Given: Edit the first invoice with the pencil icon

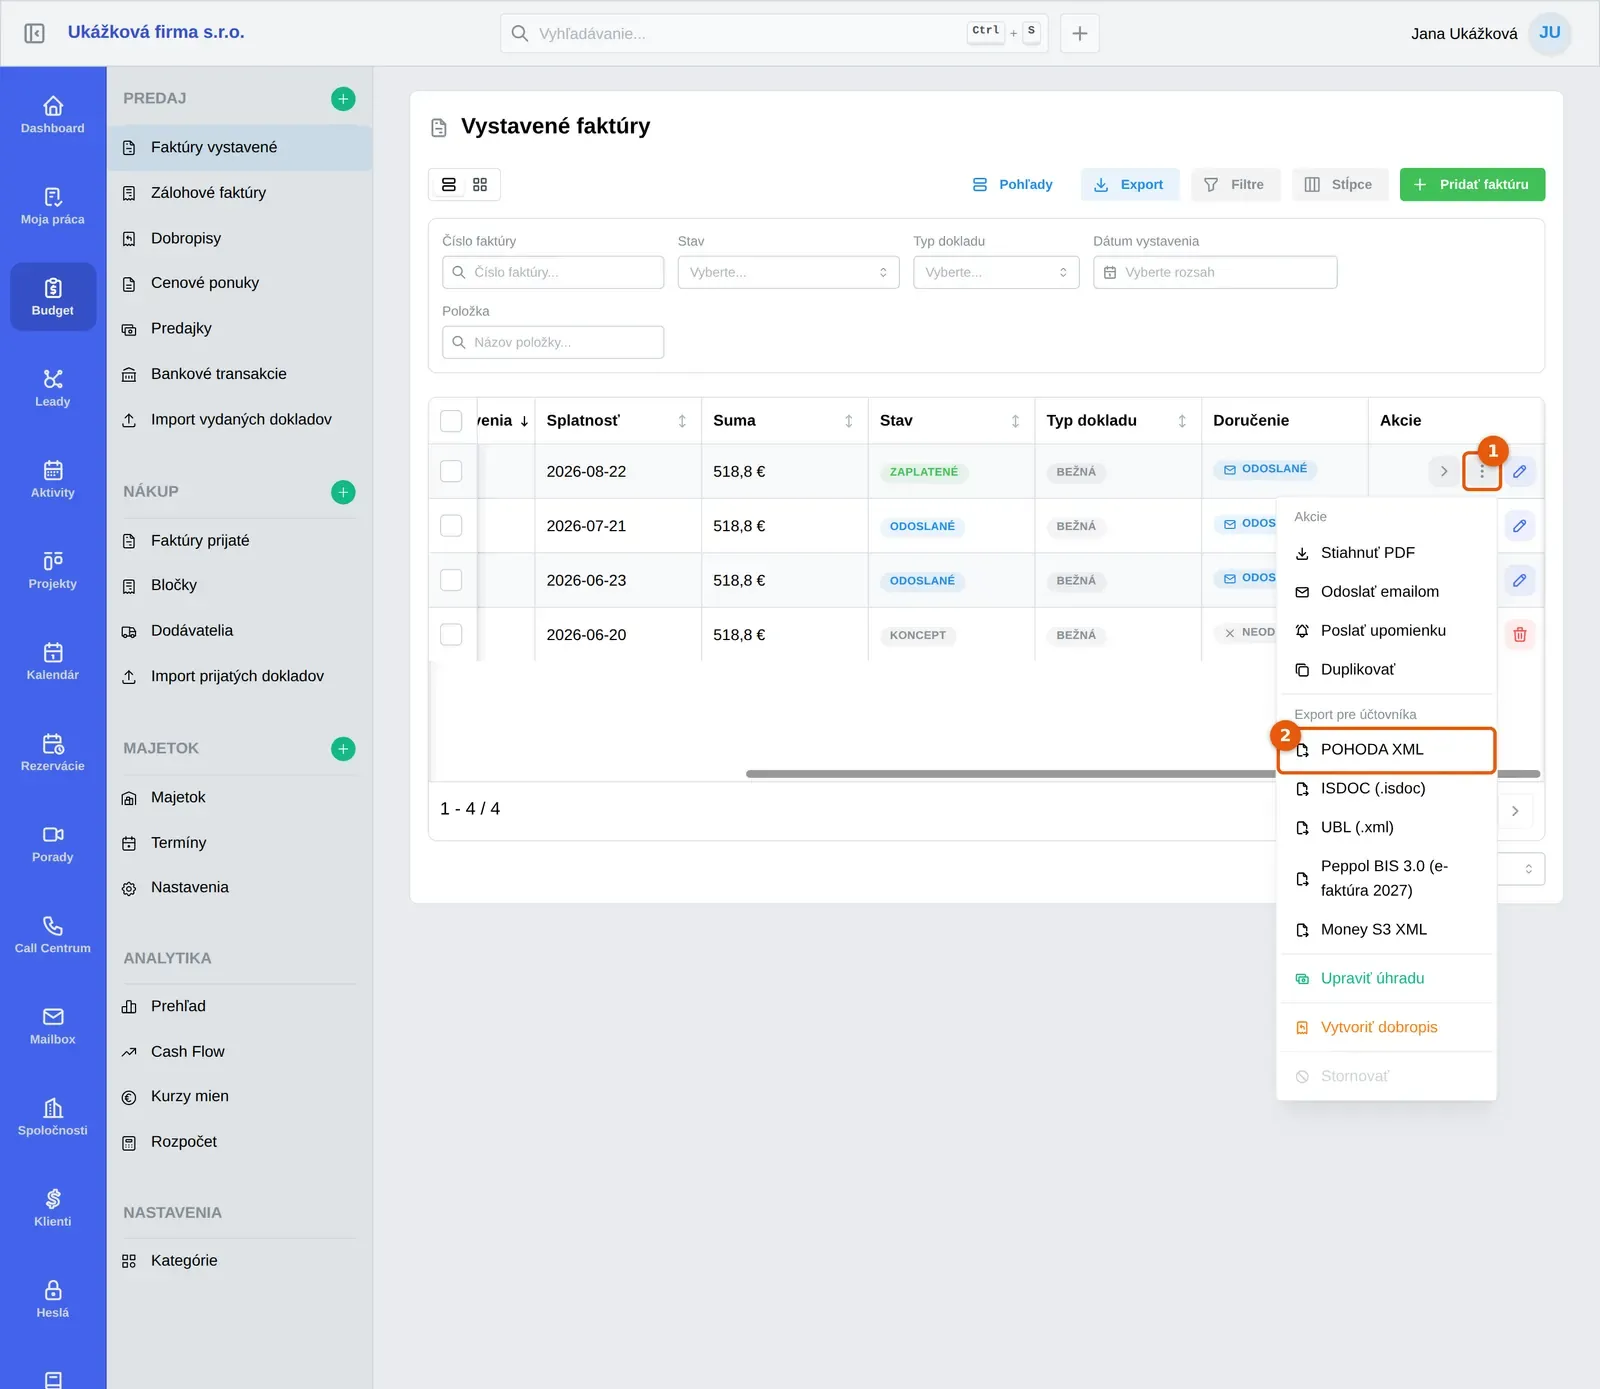Looking at the screenshot, I should point(1519,471).
